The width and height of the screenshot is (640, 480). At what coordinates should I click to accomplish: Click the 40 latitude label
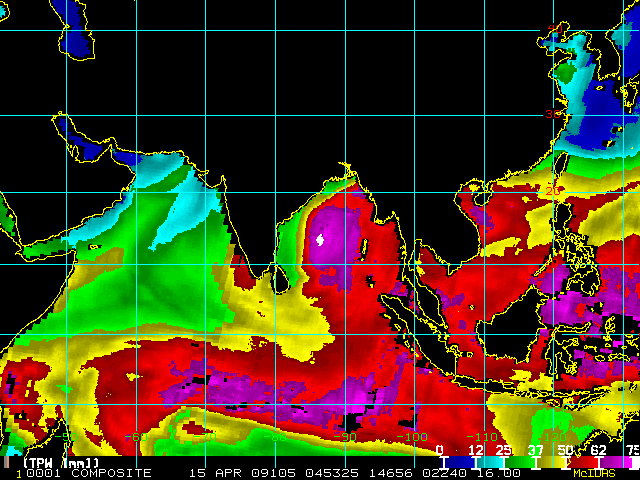click(x=556, y=29)
